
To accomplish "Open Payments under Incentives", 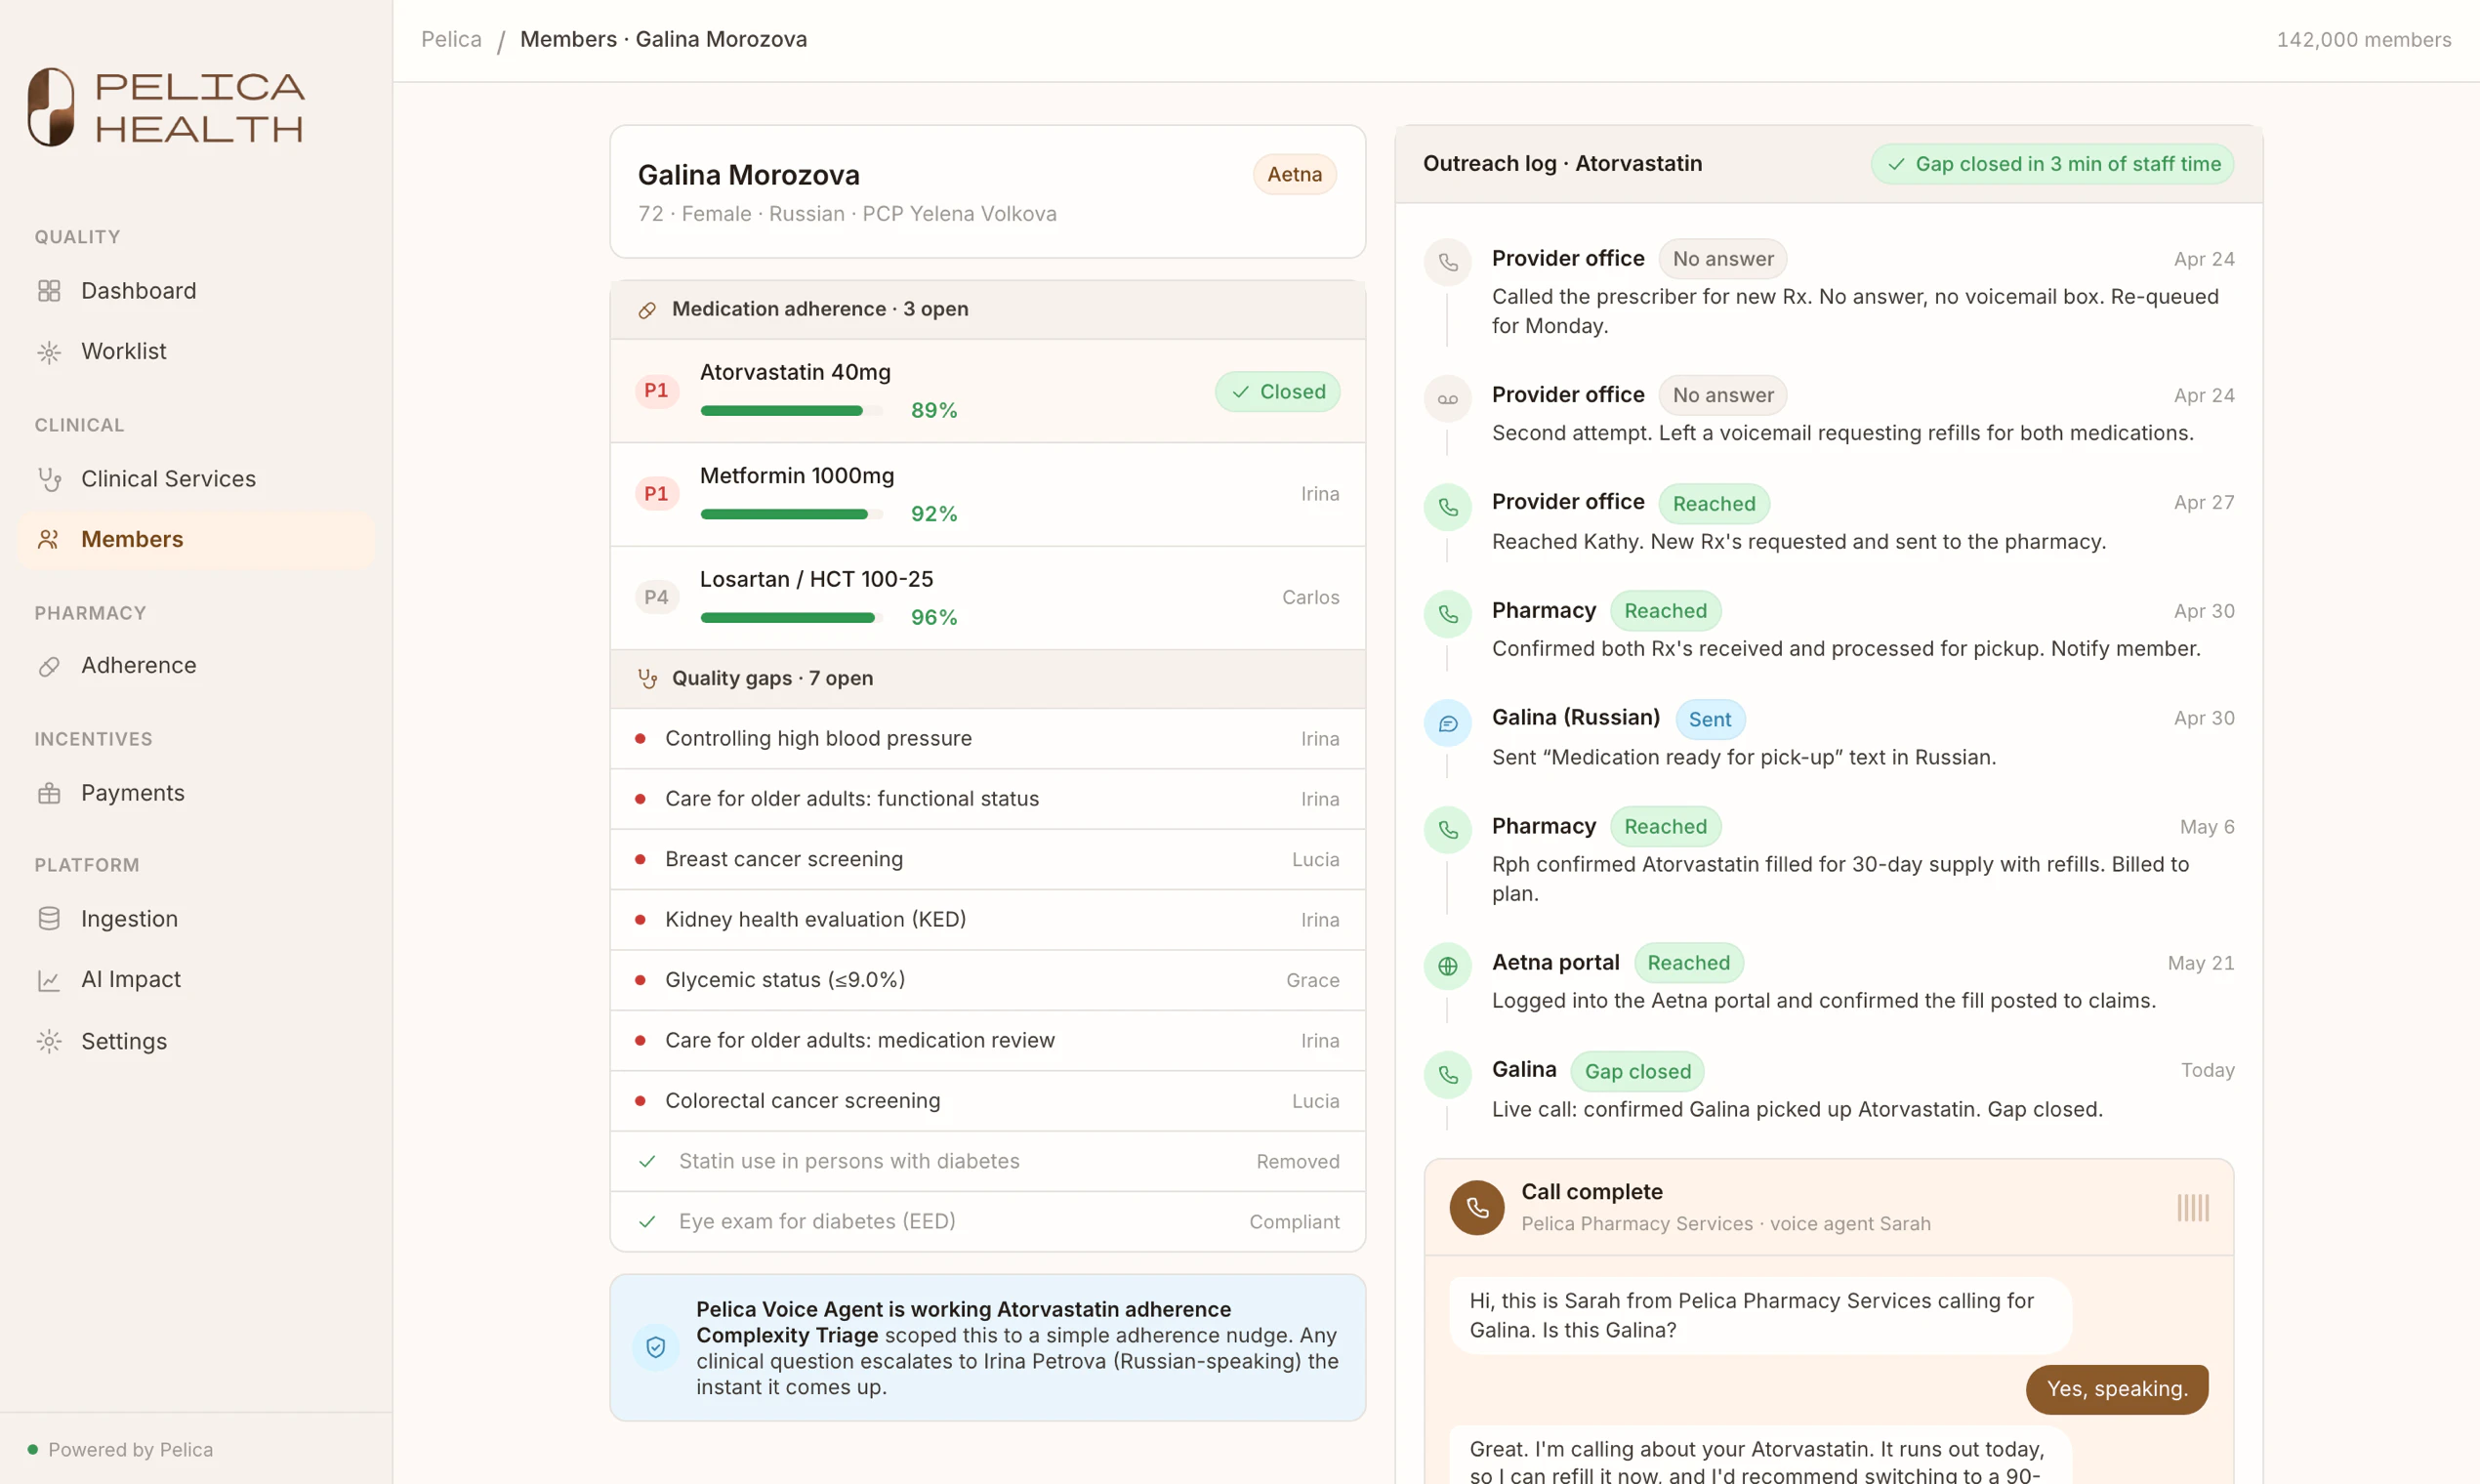I will point(196,793).
